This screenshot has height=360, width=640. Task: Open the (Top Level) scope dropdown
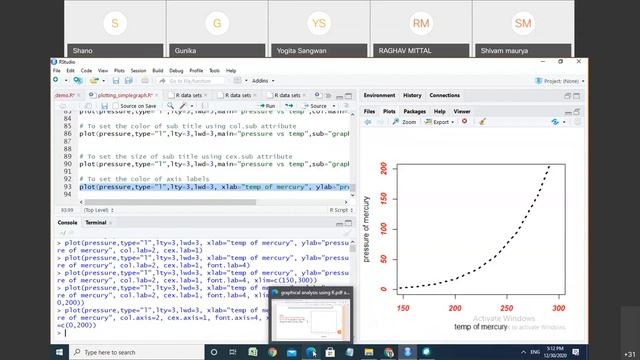98,210
